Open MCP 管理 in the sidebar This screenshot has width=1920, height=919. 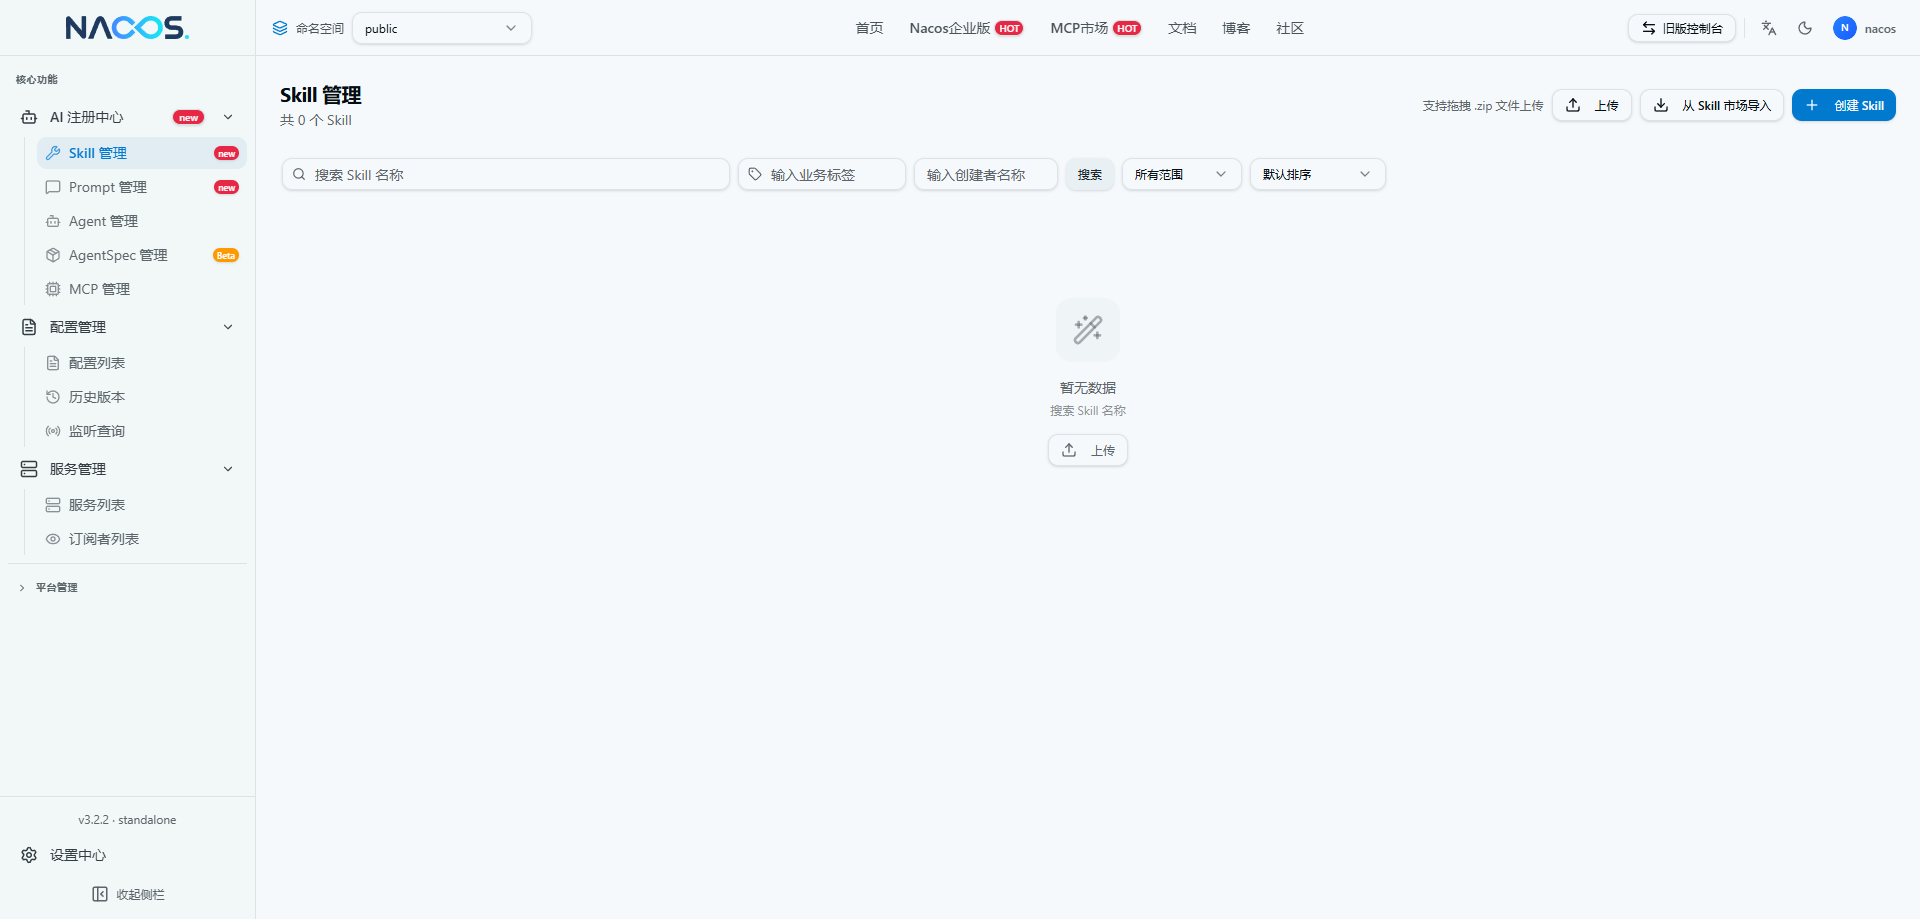142,289
